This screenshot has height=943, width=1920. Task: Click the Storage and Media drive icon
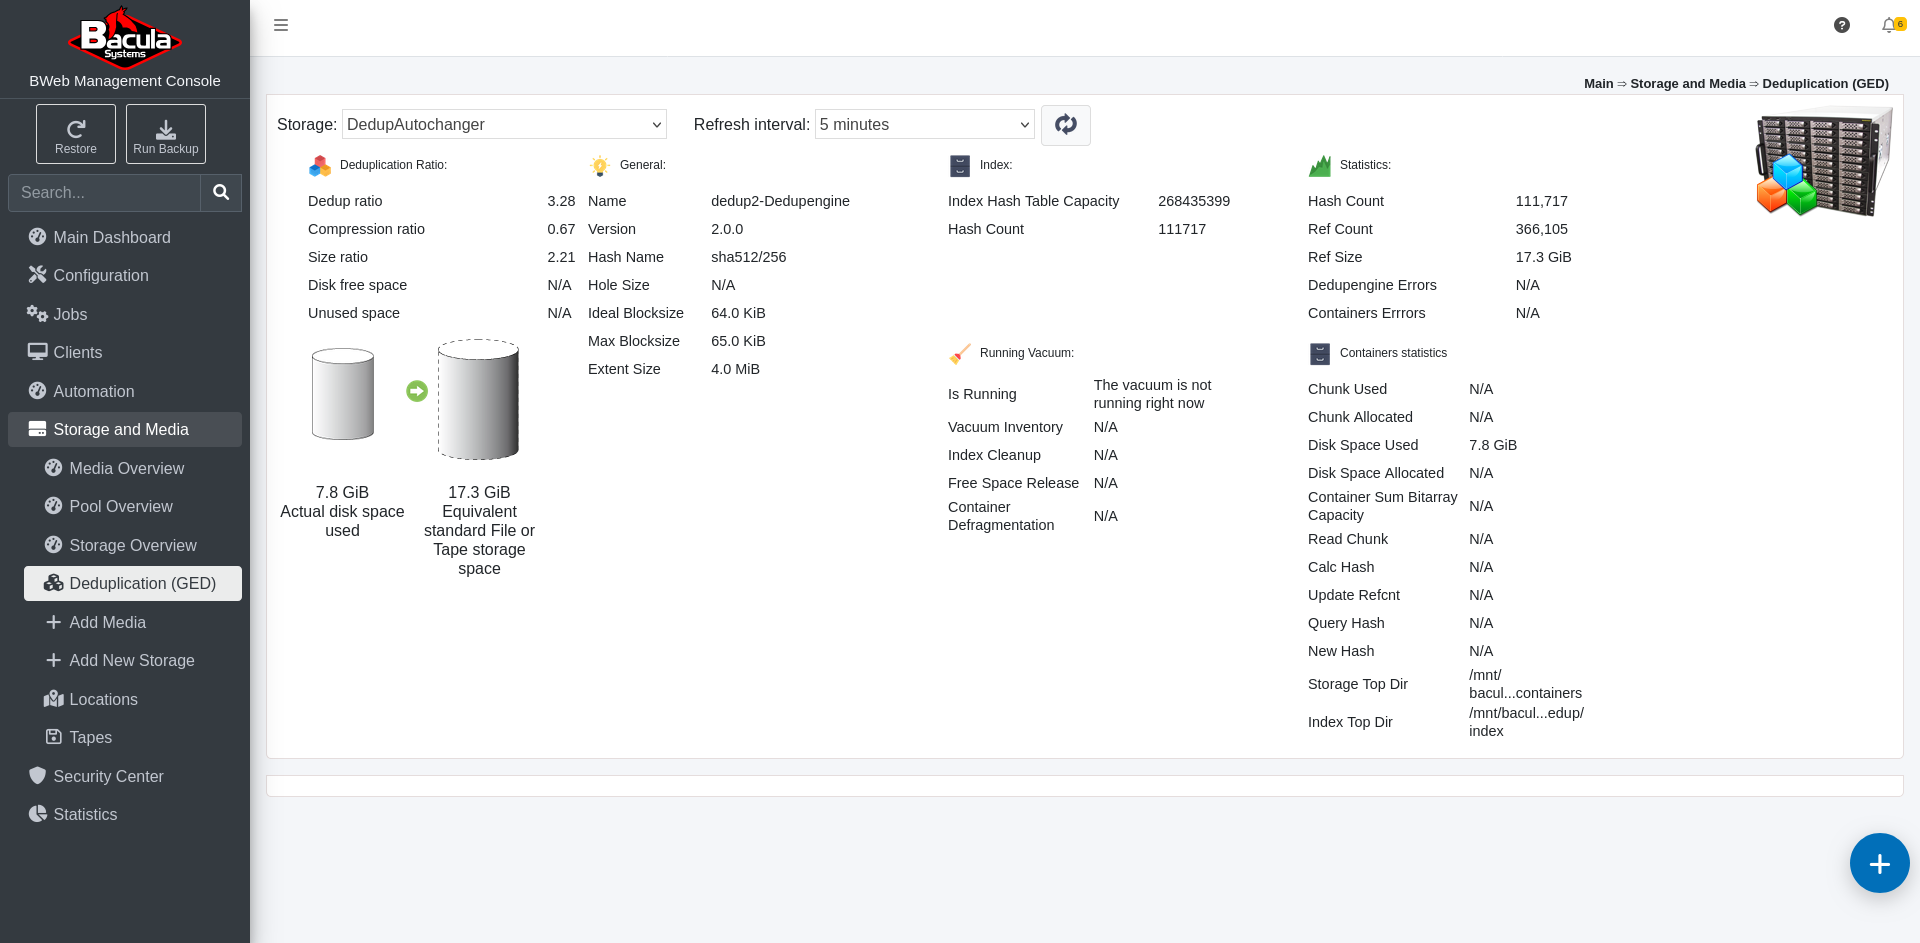point(37,429)
